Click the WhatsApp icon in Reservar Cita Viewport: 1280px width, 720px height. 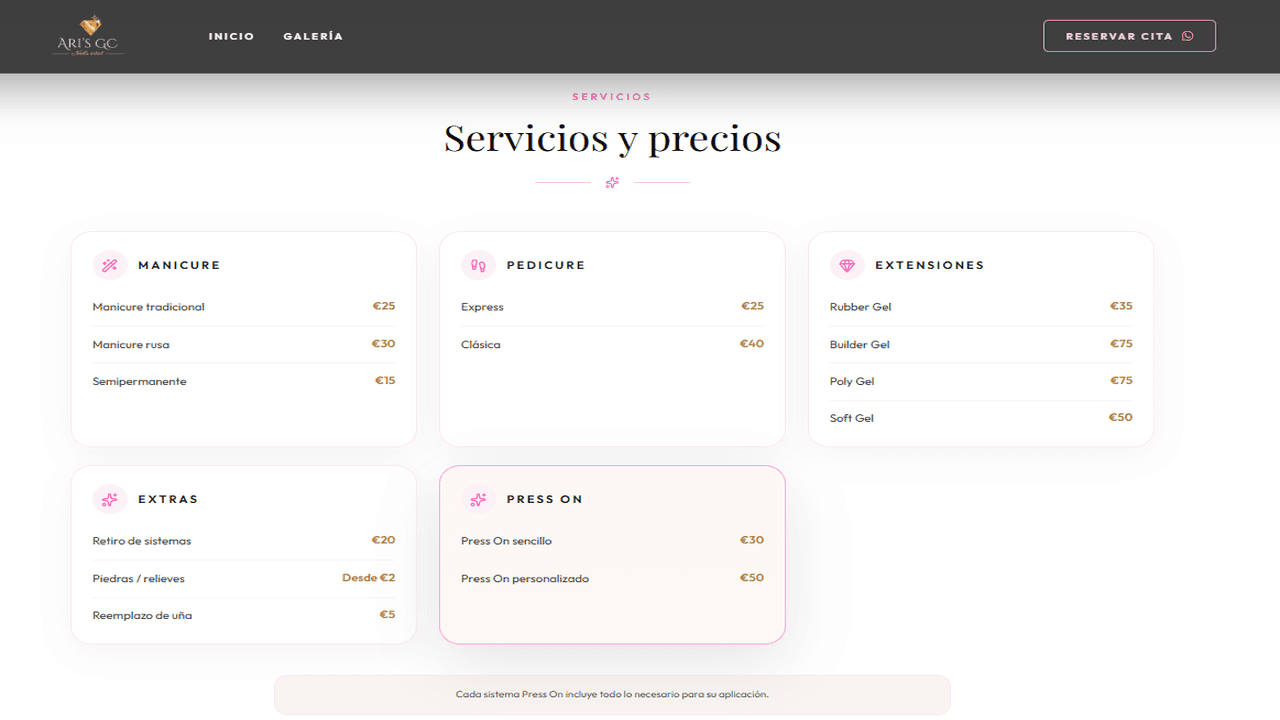click(1188, 36)
